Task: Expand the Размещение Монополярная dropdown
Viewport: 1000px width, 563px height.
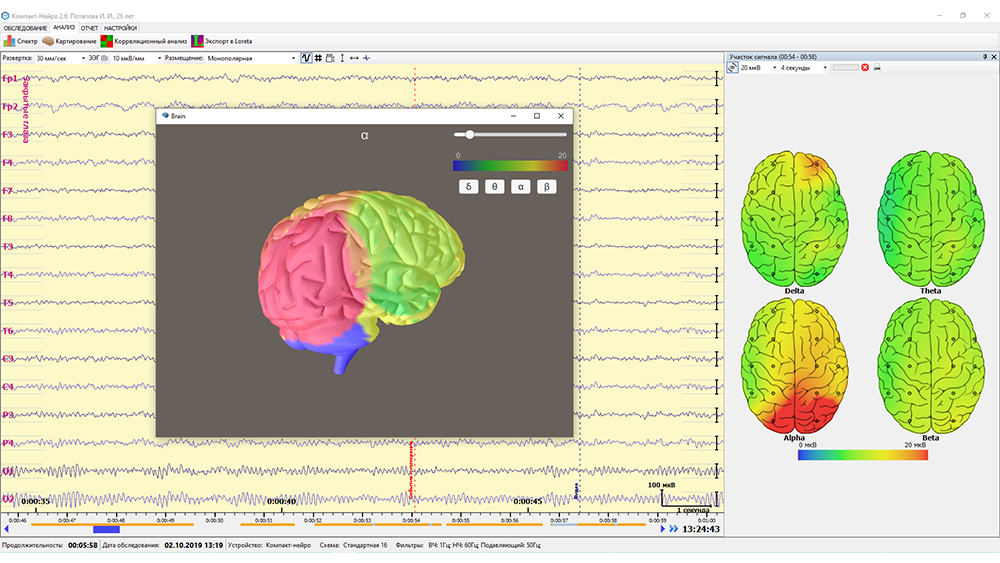Action: pos(251,58)
